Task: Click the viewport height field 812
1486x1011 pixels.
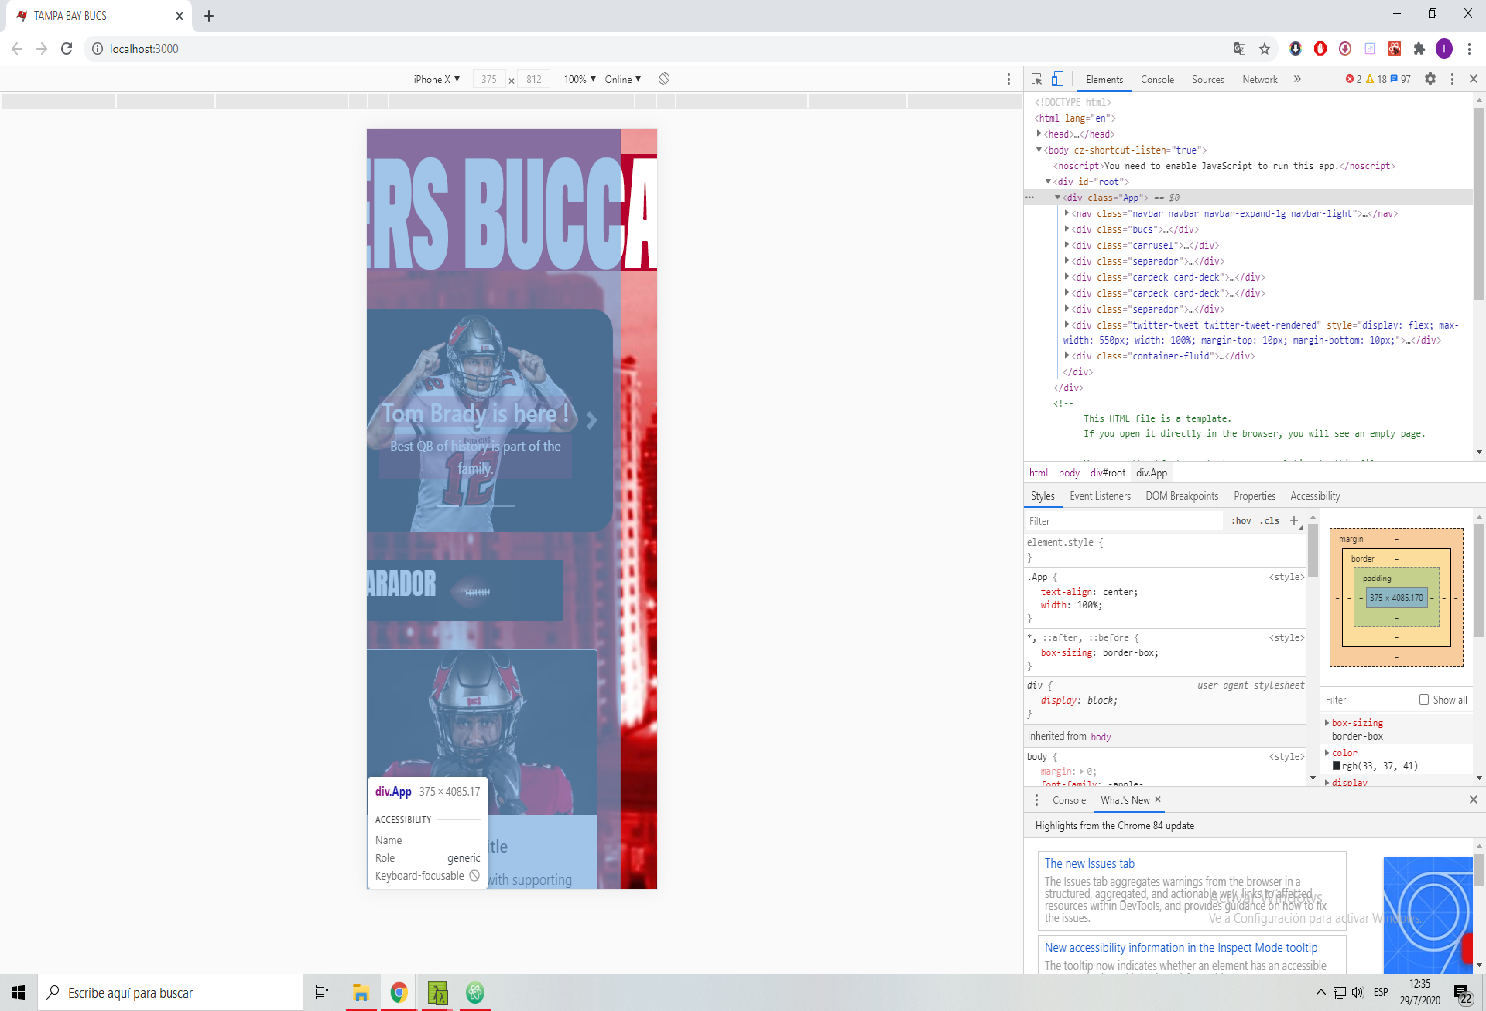Action: [534, 79]
